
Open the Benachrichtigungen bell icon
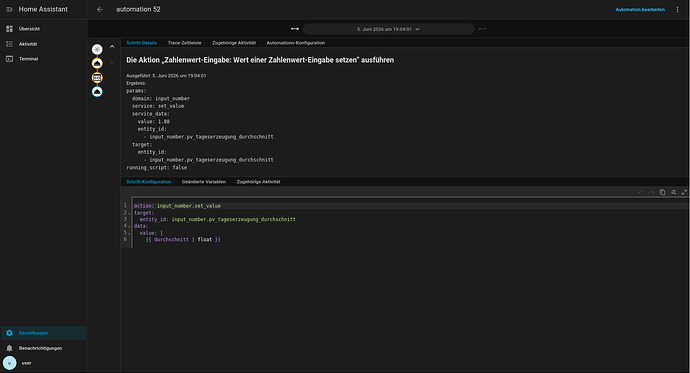[x=9, y=348]
